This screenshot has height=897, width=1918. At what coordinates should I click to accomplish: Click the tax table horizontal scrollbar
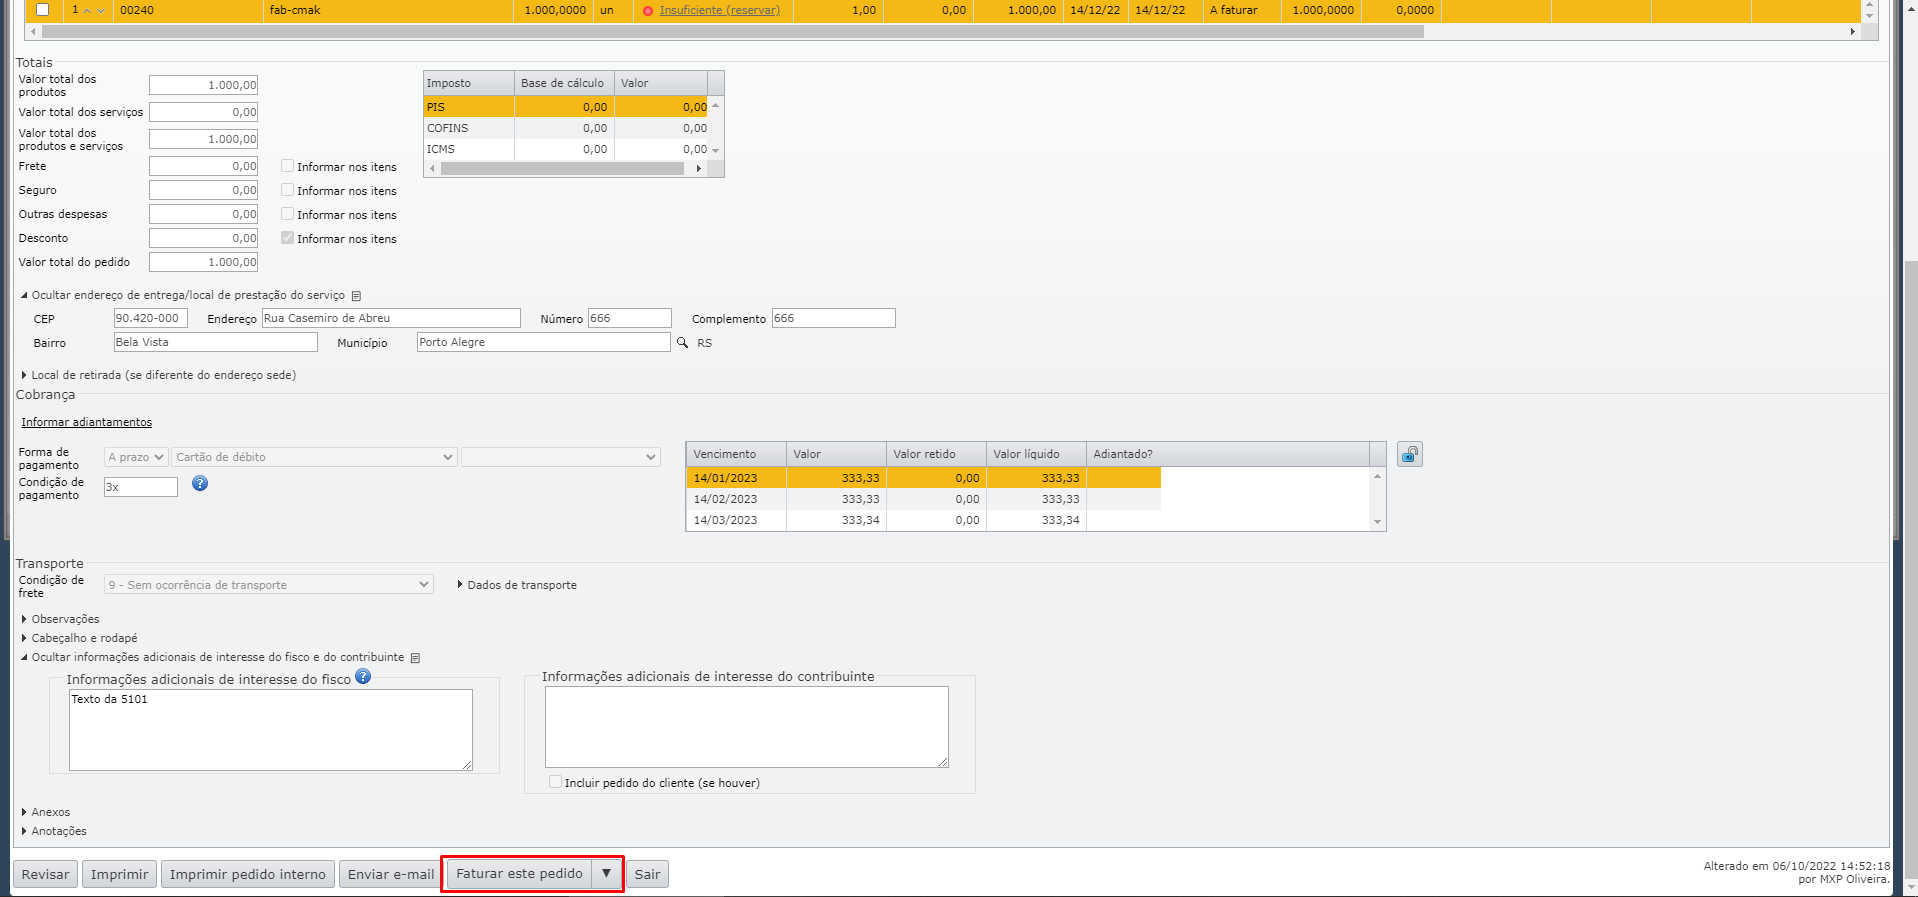pyautogui.click(x=562, y=169)
